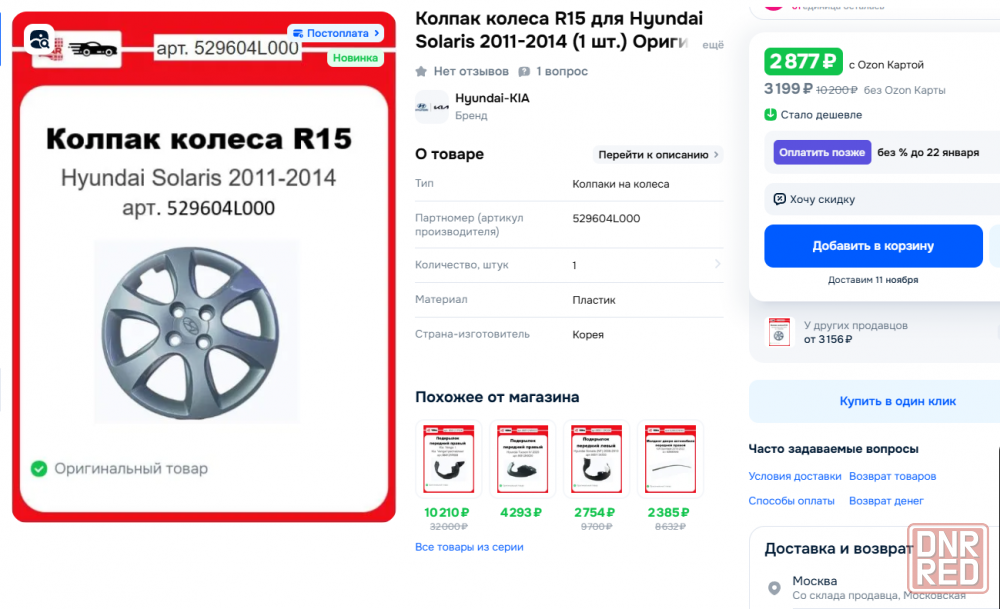The height and width of the screenshot is (609, 1000).
Task: Click the star icon beside 'Нет отзывов'
Action: point(422,72)
